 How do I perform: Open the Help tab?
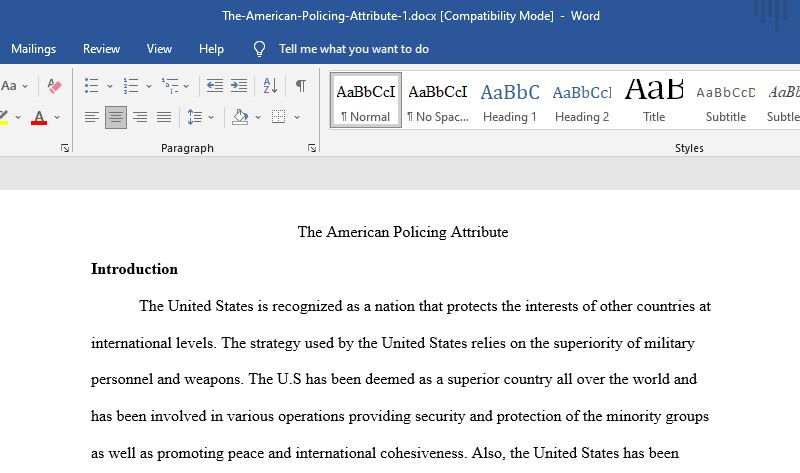point(211,49)
